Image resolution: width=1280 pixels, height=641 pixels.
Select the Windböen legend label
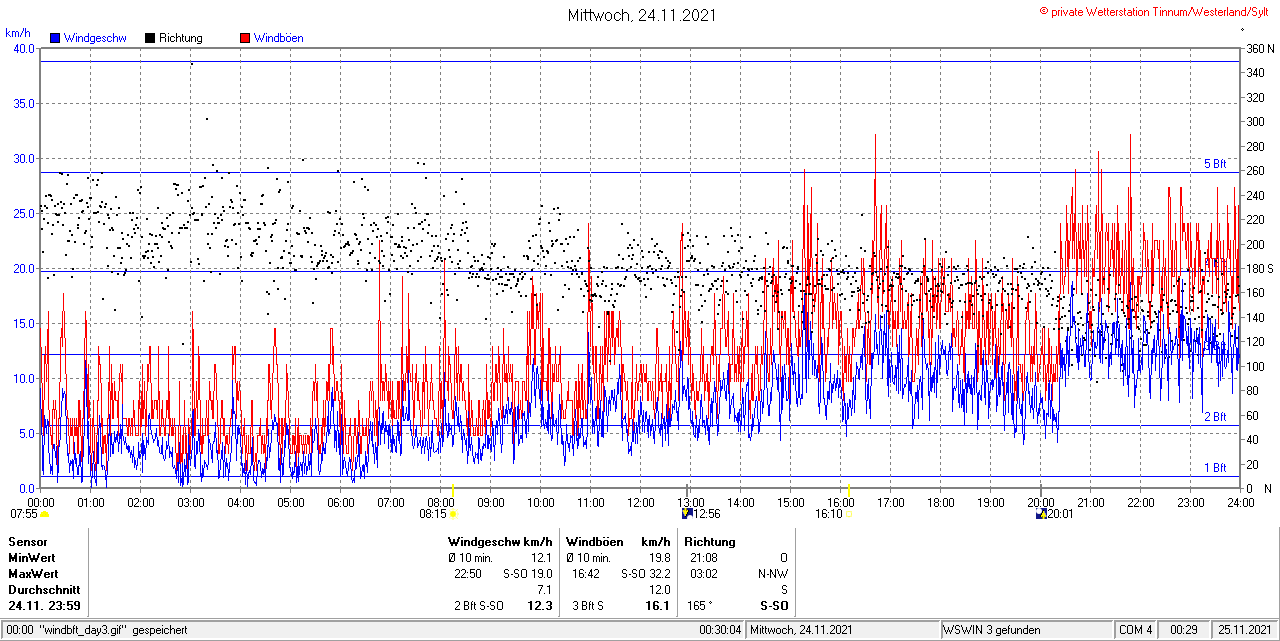click(x=278, y=38)
